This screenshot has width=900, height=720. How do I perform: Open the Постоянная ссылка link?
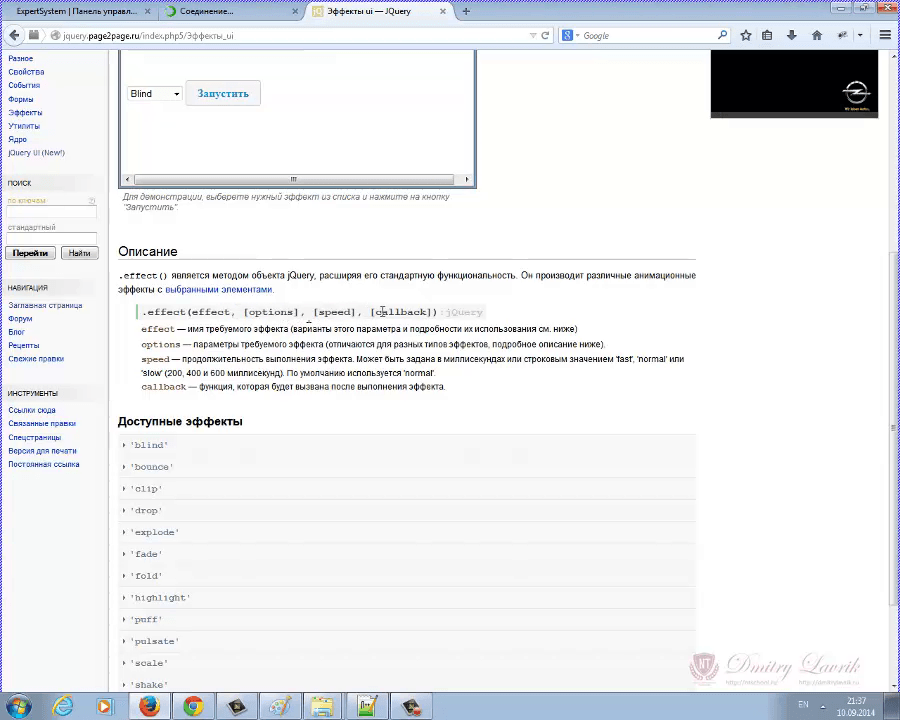point(44,464)
